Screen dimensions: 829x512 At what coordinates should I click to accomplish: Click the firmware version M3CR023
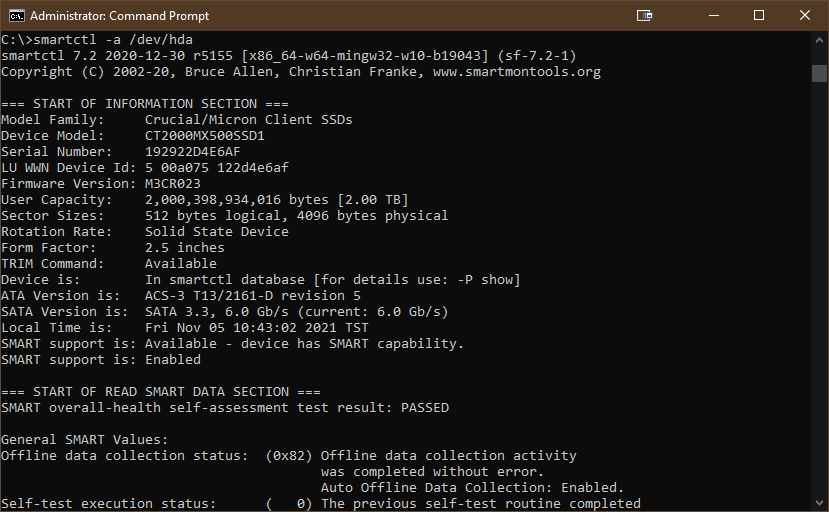pos(173,184)
